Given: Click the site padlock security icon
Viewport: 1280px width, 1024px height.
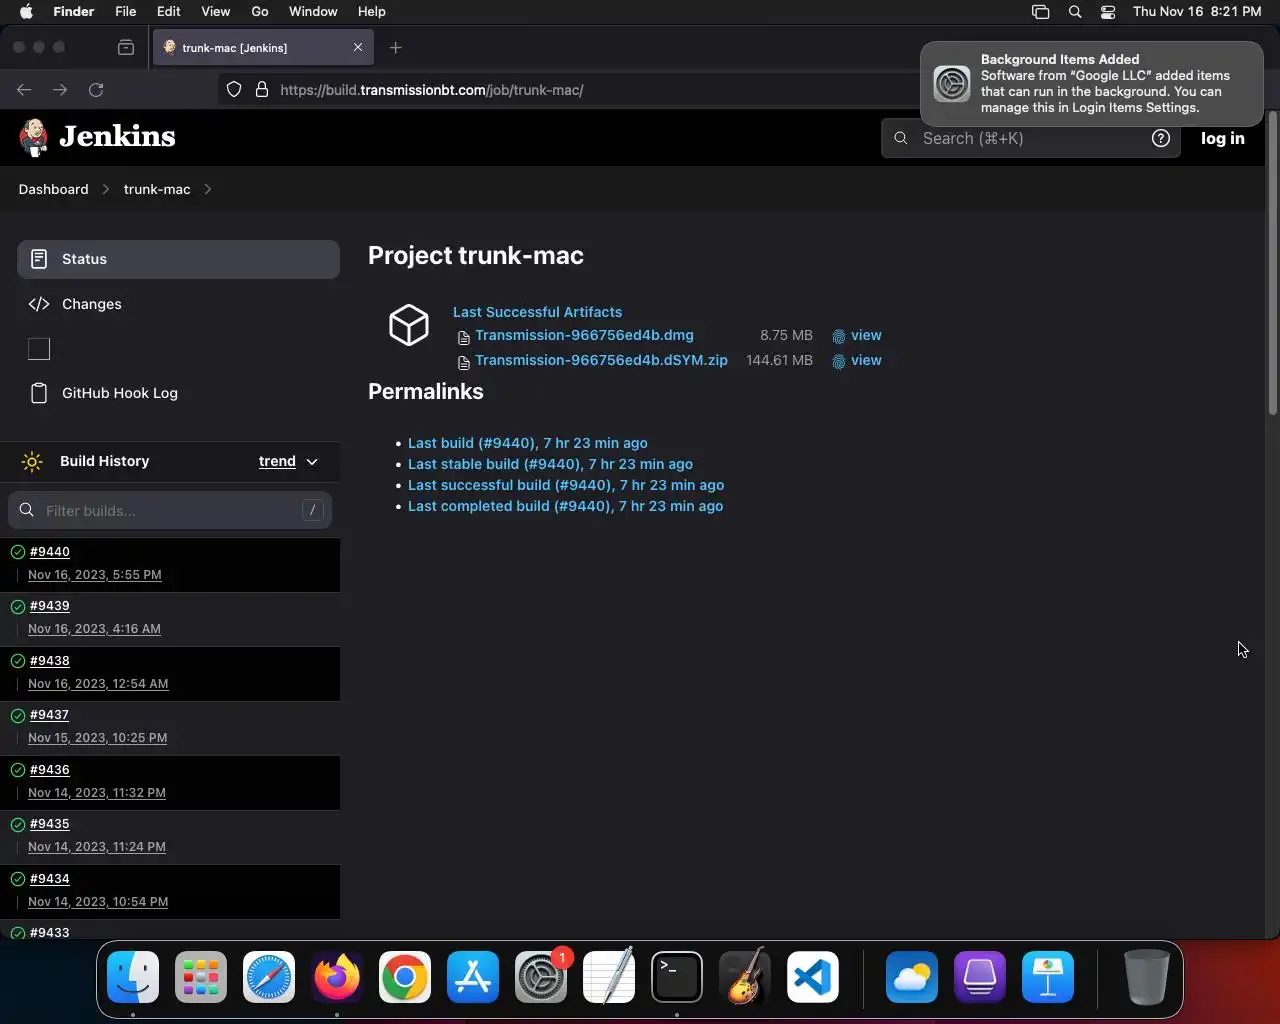Looking at the screenshot, I should [262, 90].
